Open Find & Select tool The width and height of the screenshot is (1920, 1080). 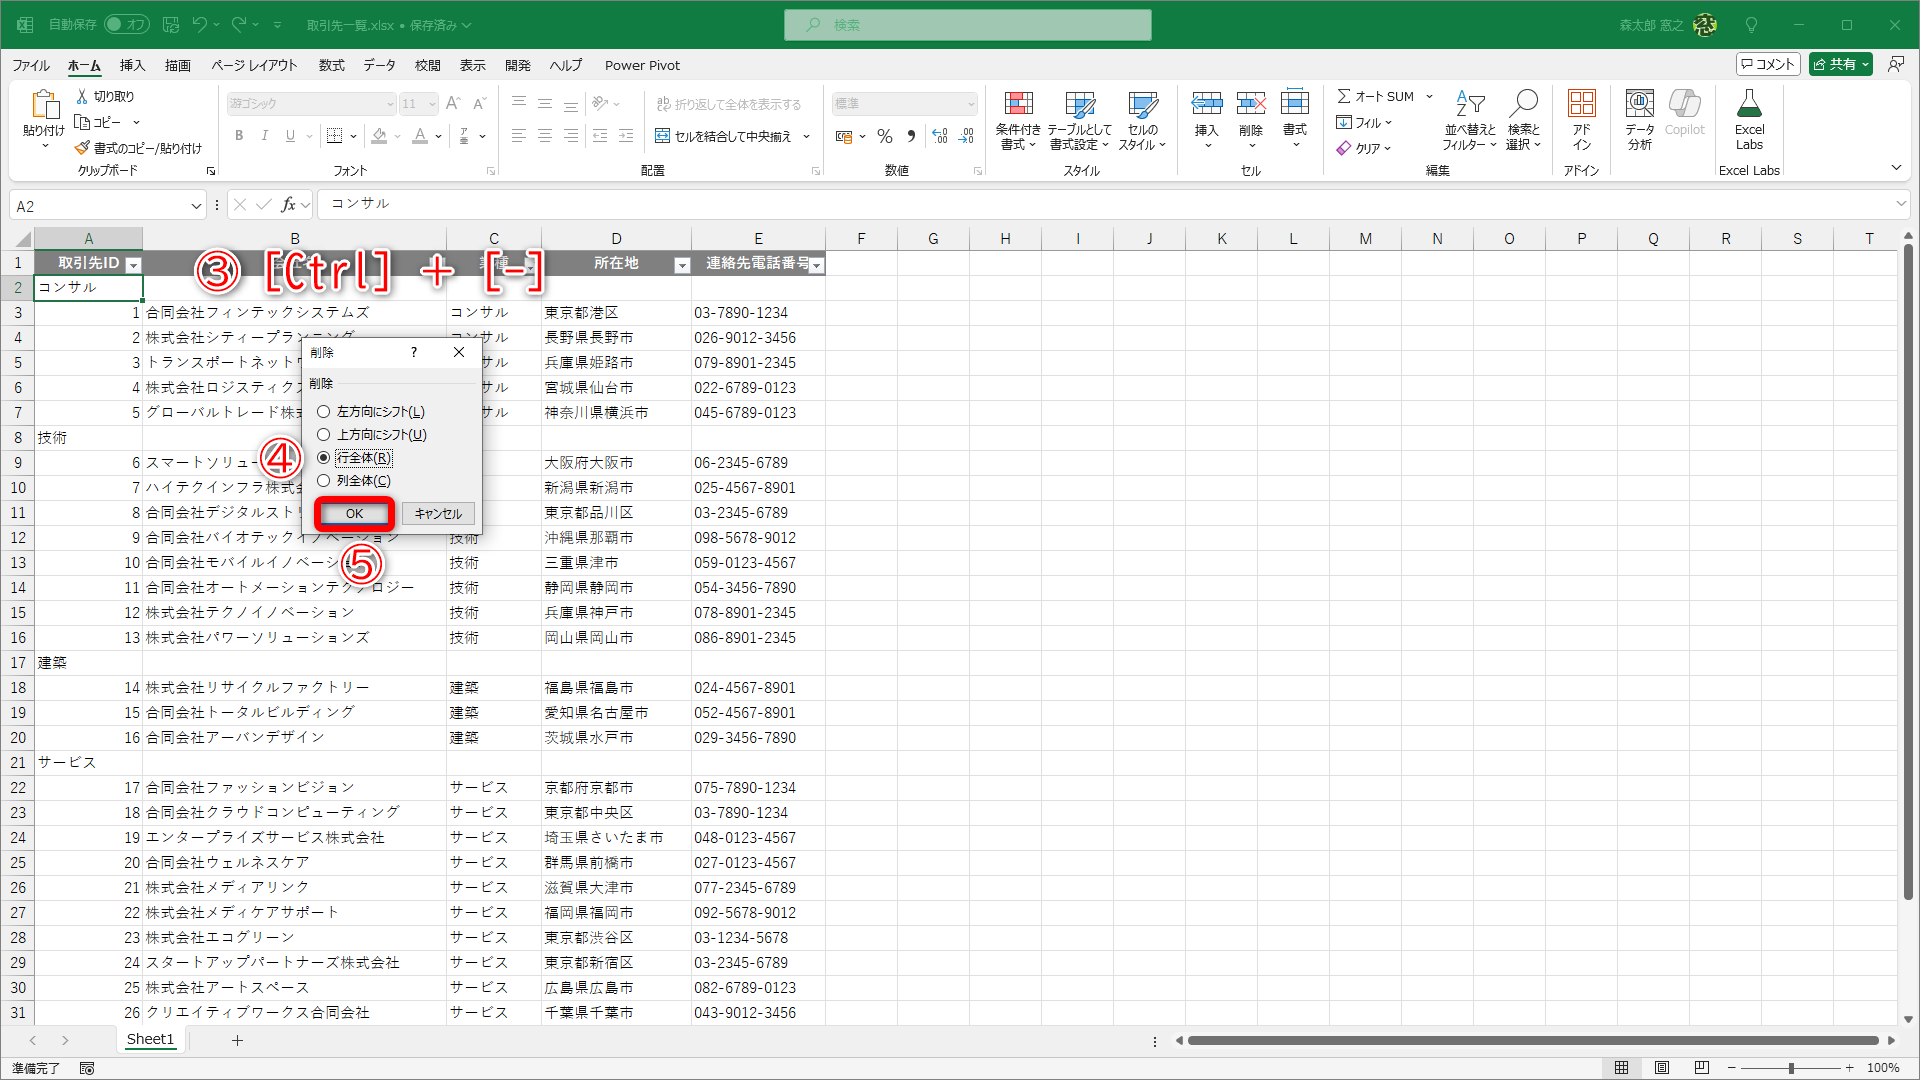[1523, 104]
